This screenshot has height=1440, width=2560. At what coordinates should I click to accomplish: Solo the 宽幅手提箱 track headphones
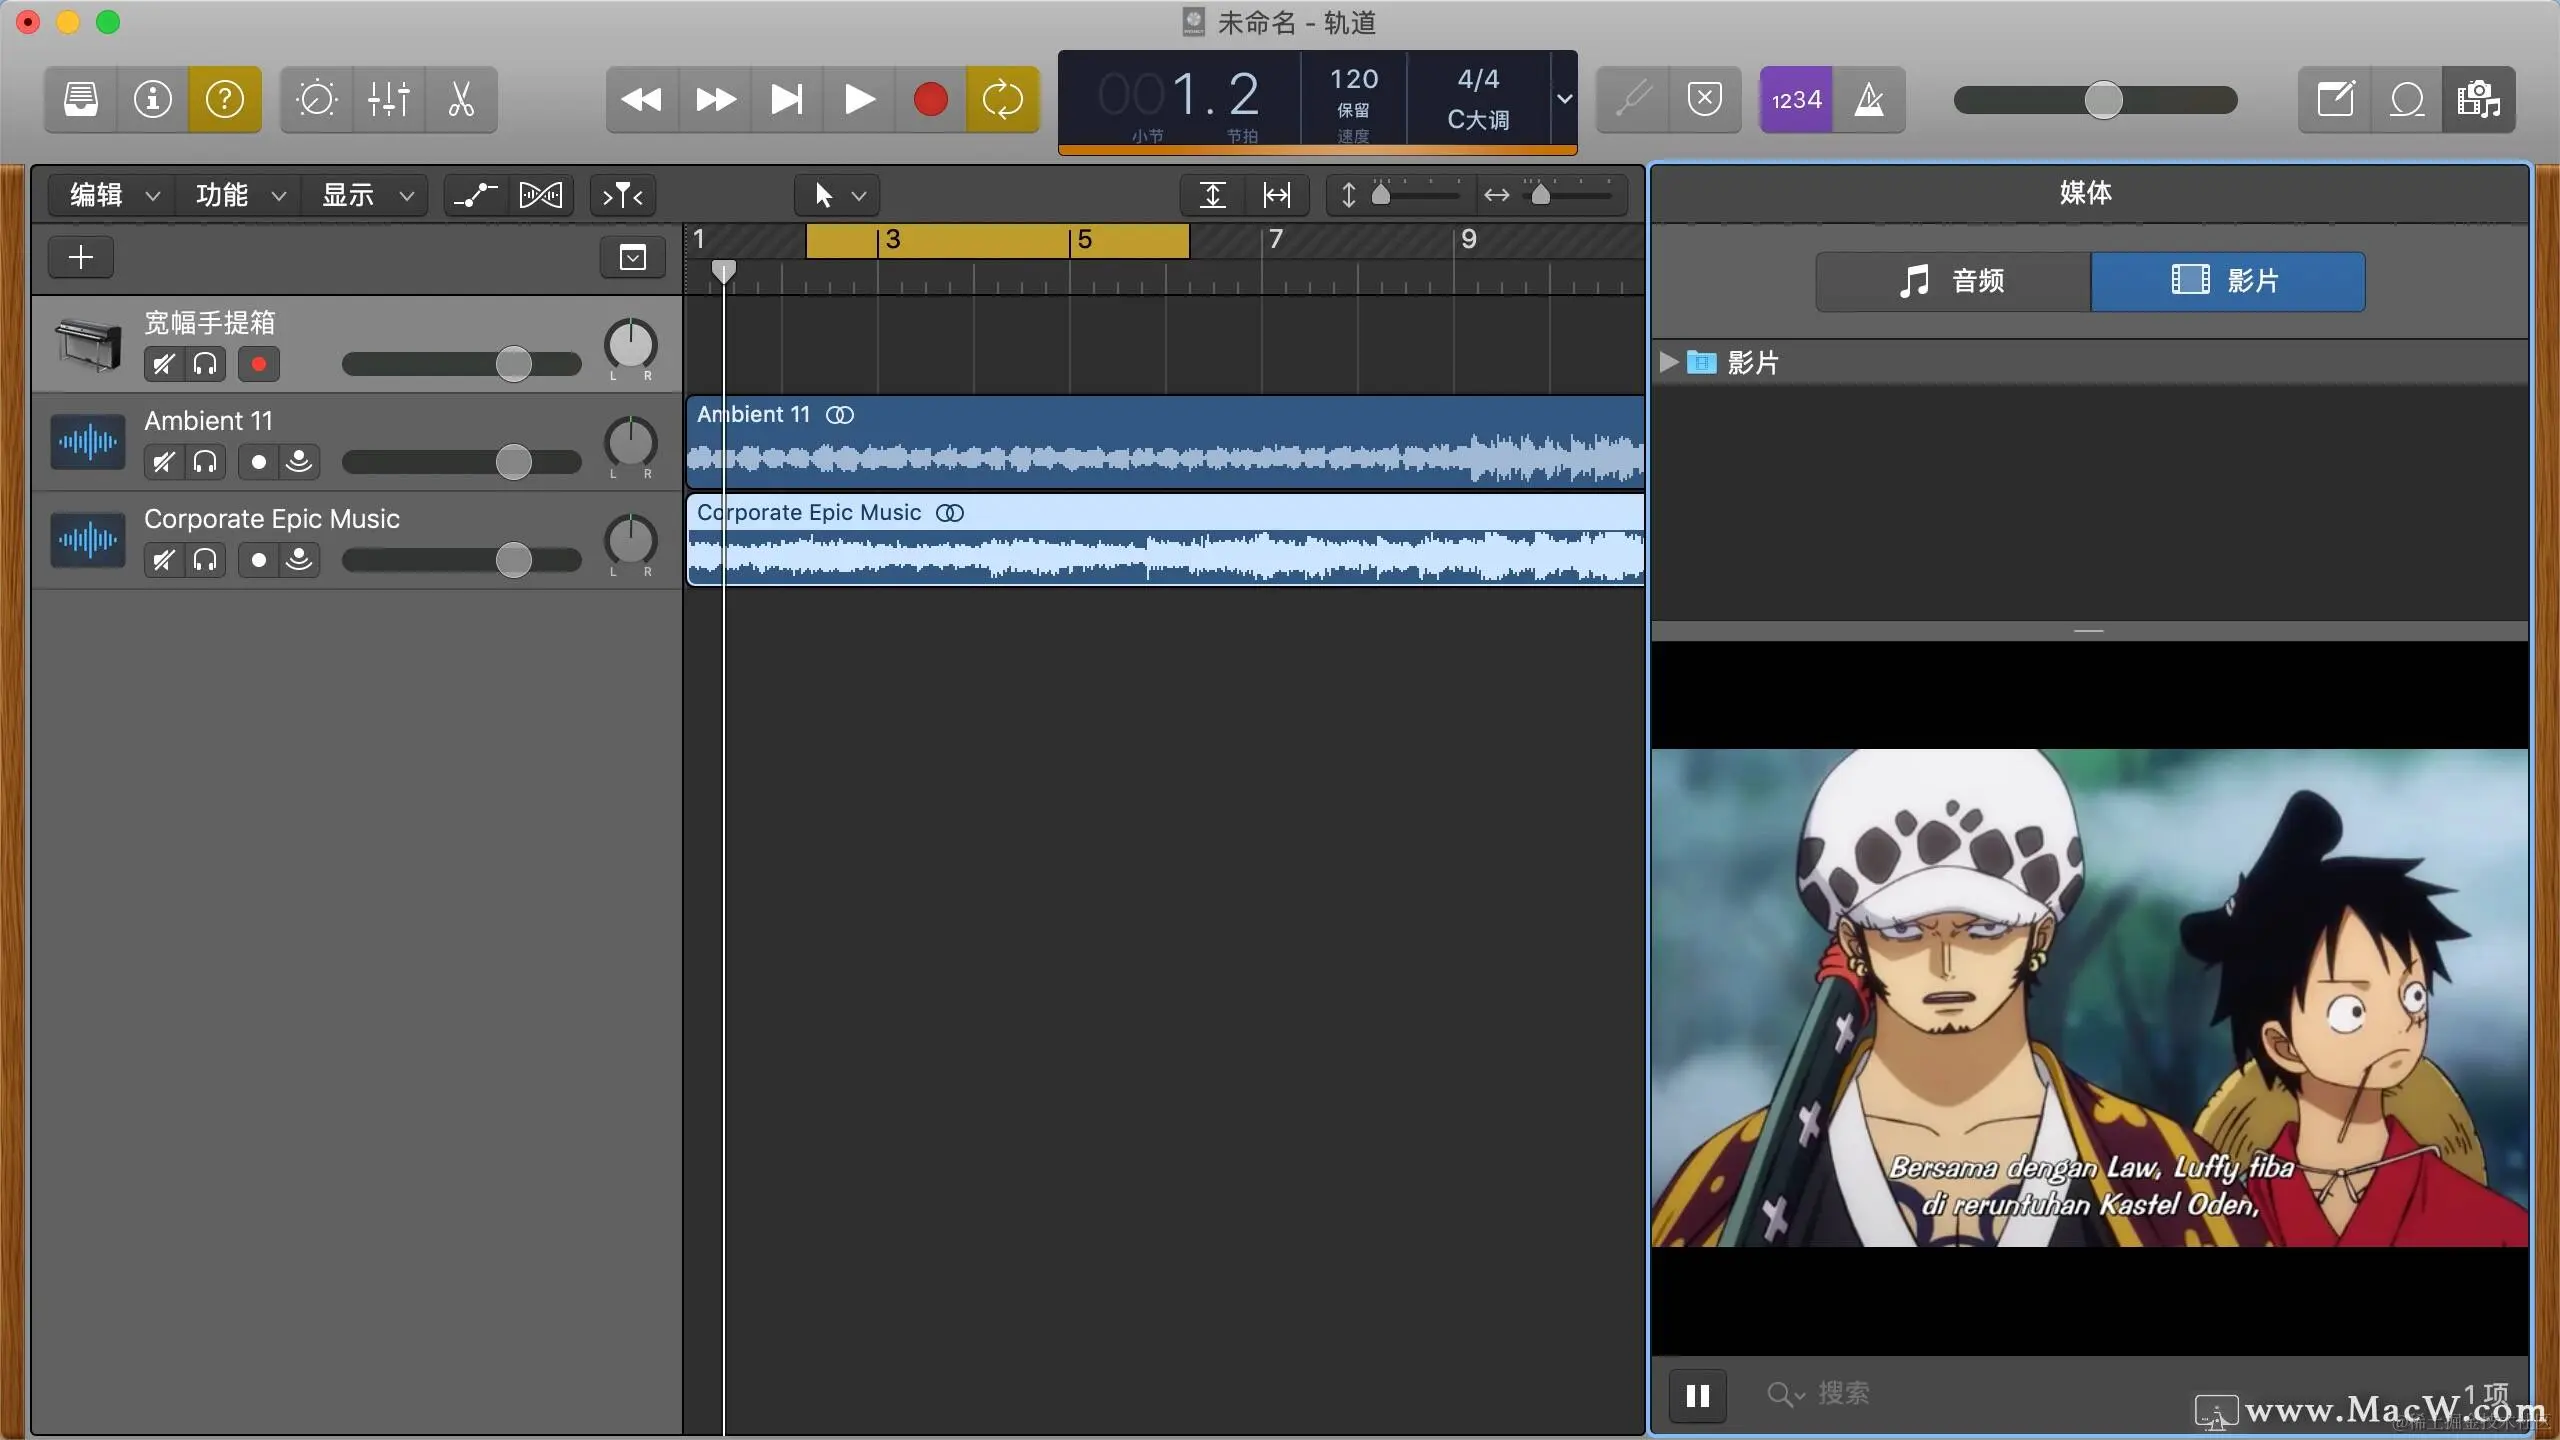[205, 364]
